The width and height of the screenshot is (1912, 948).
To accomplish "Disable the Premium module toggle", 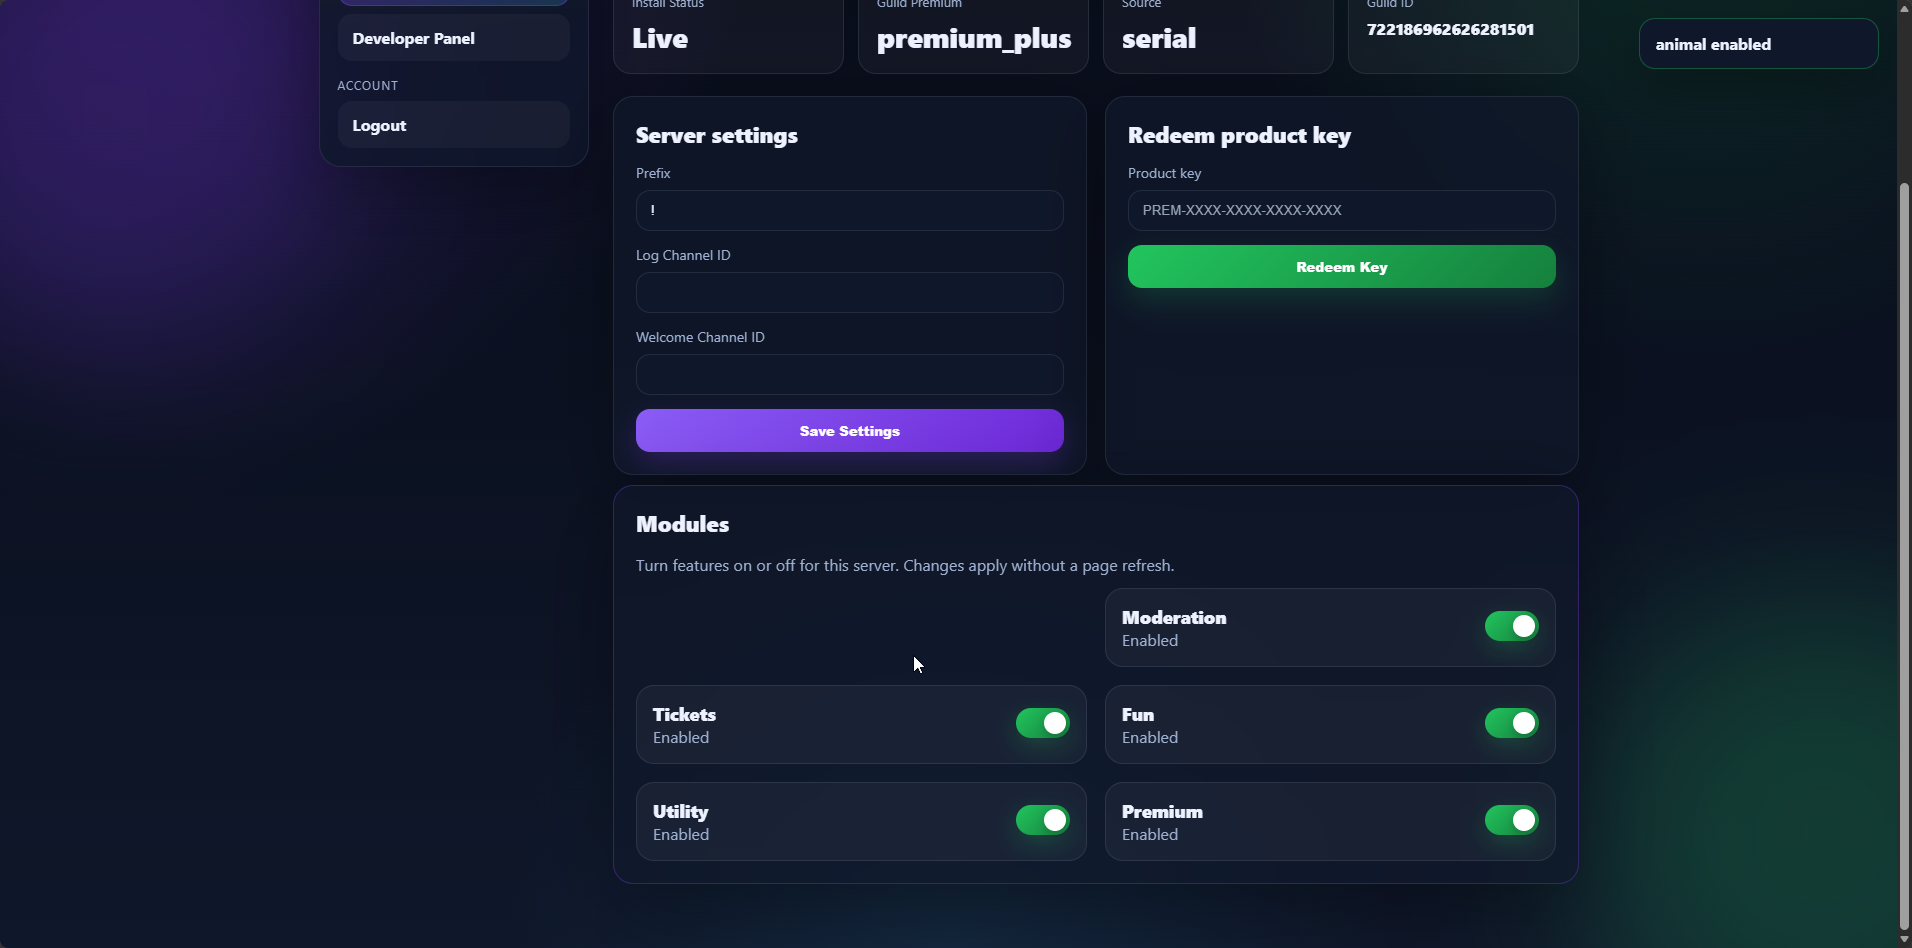I will (1511, 821).
